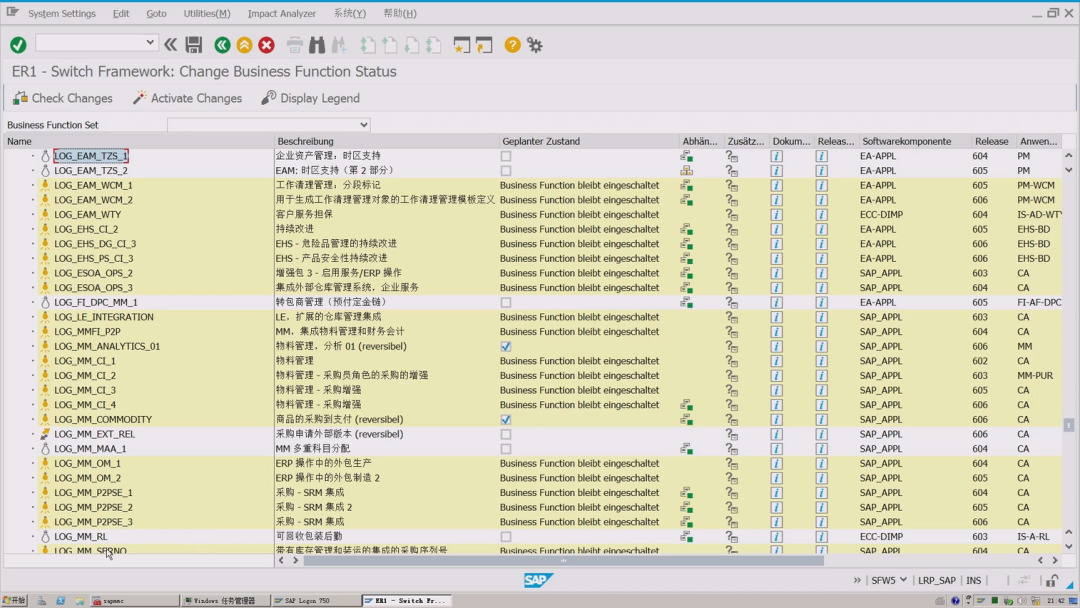Click horizontal scrollbar right arrow under table
This screenshot has height=608, width=1080.
point(1055,560)
